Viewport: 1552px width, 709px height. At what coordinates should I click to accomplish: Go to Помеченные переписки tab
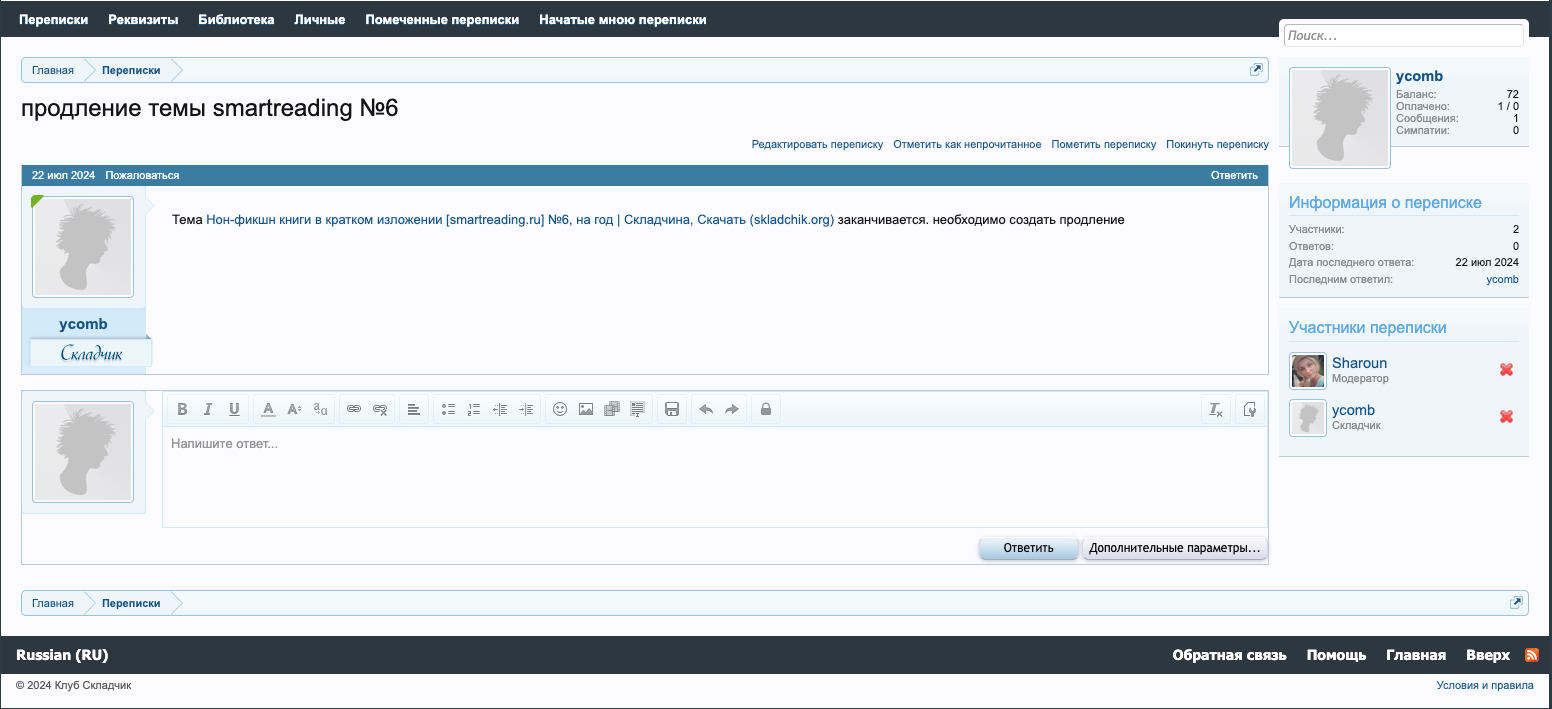click(442, 19)
